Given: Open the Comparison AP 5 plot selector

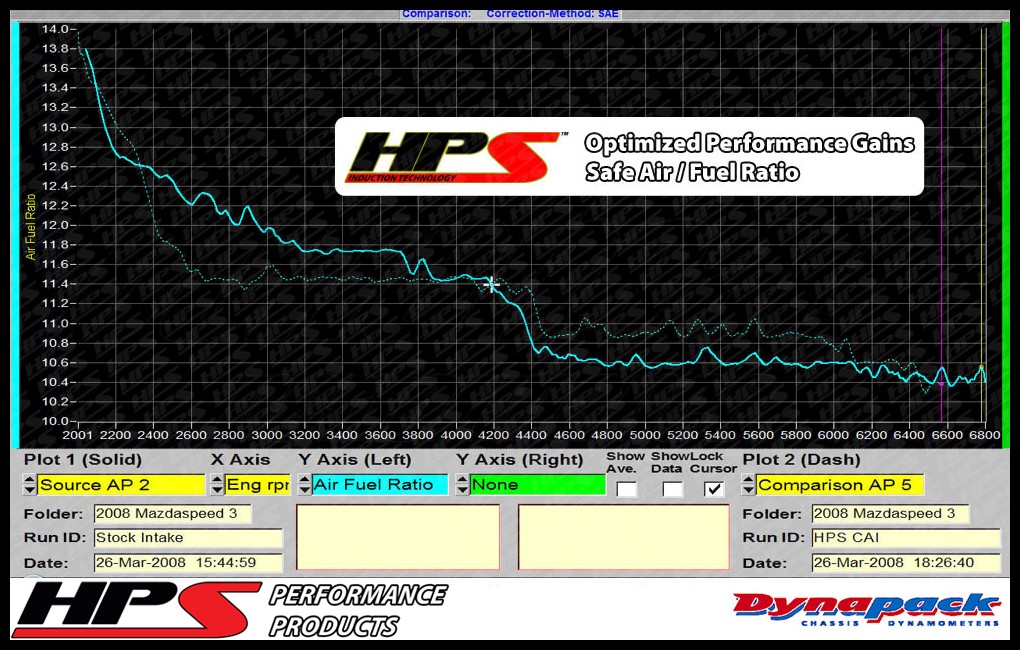Looking at the screenshot, I should (x=839, y=485).
